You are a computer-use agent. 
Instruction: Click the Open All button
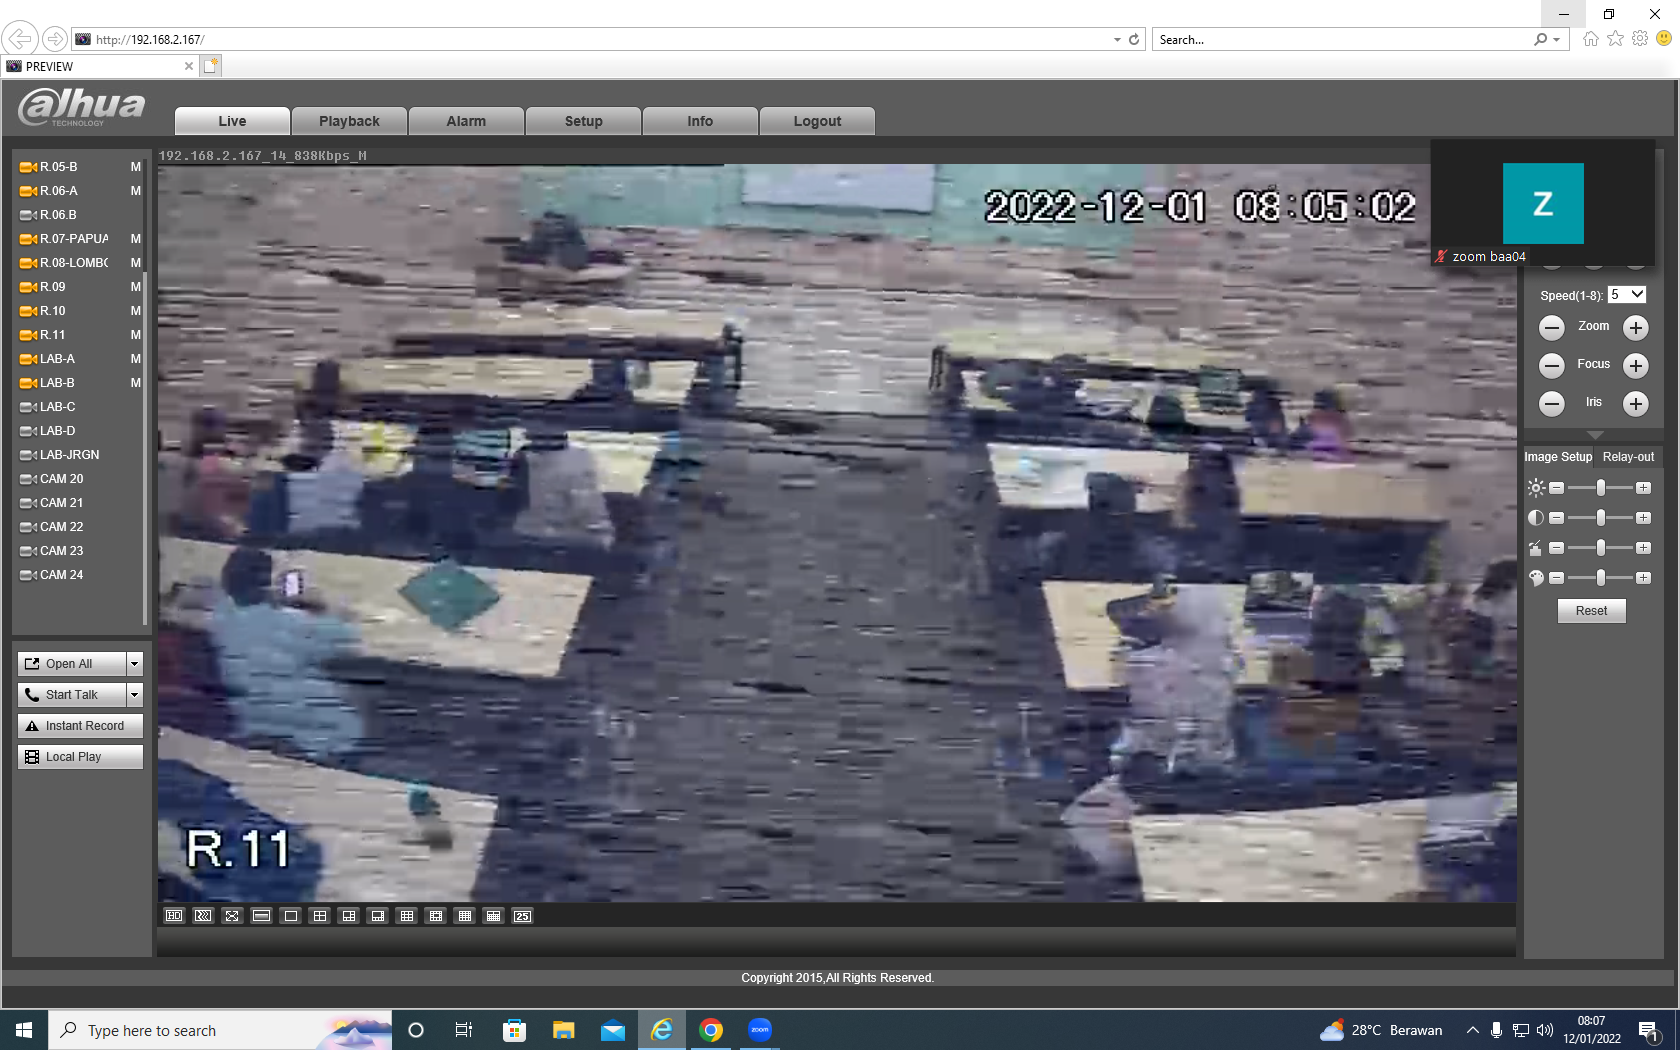coord(72,664)
